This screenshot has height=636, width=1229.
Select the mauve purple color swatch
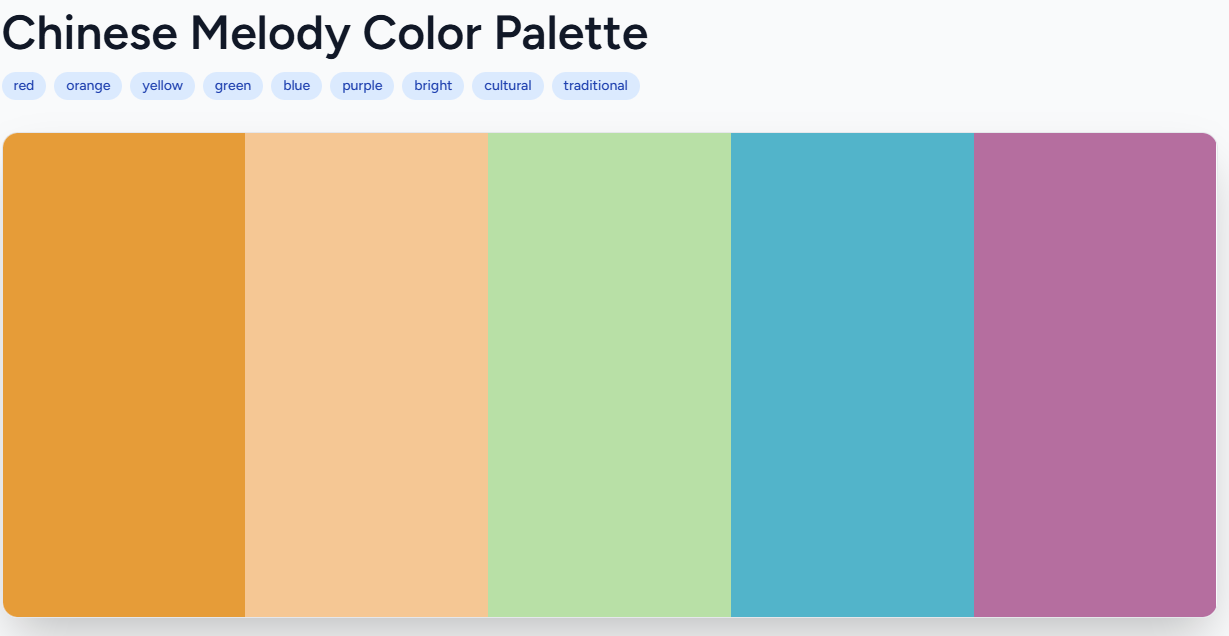click(x=1094, y=375)
